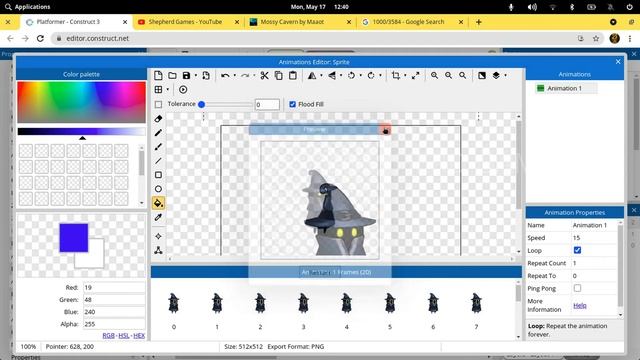Play the animation preview
Image resolution: width=640 pixels, height=360 pixels.
pyautogui.click(x=183, y=89)
